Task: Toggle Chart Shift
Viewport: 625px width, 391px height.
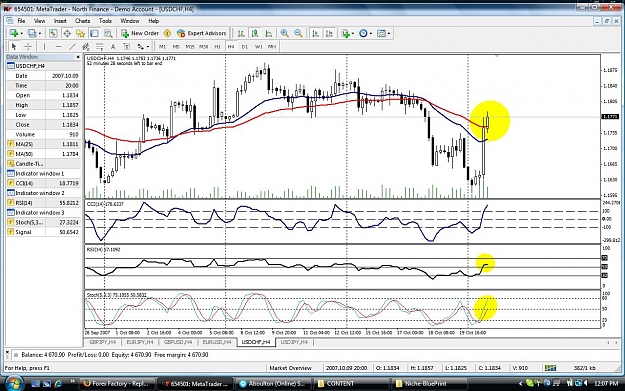Action: pos(329,33)
